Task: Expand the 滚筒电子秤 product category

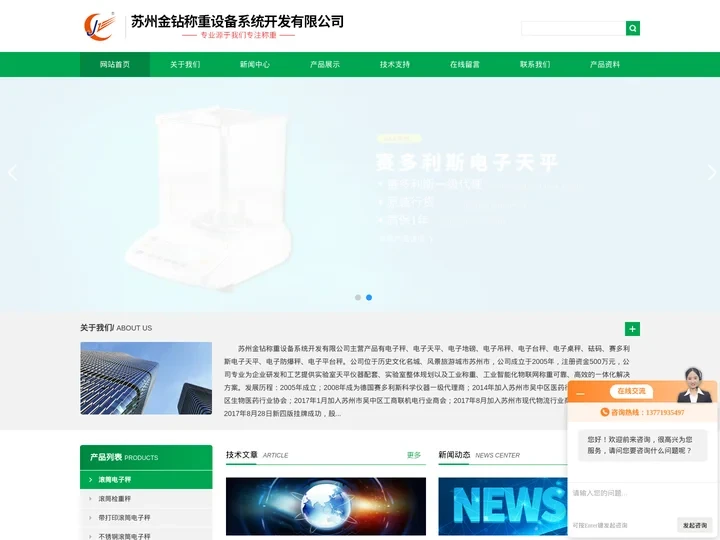Action: point(146,479)
